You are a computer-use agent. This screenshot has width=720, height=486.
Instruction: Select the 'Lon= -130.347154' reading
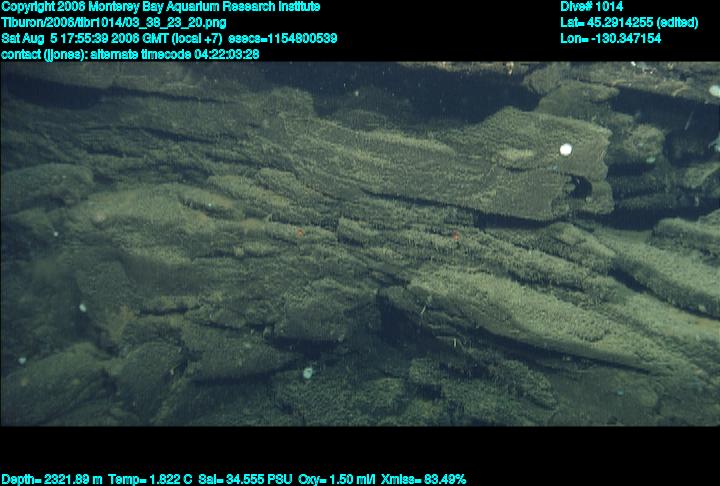pyautogui.click(x=611, y=38)
